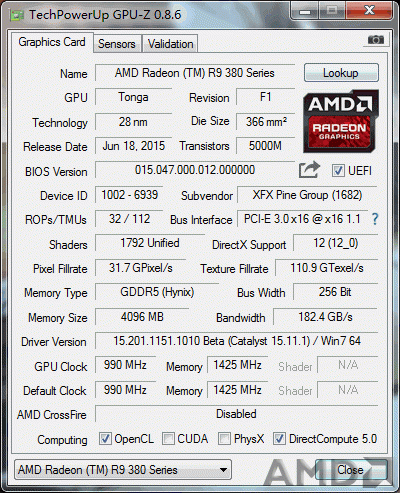Toggle the OpenCL checkbox

point(105,439)
